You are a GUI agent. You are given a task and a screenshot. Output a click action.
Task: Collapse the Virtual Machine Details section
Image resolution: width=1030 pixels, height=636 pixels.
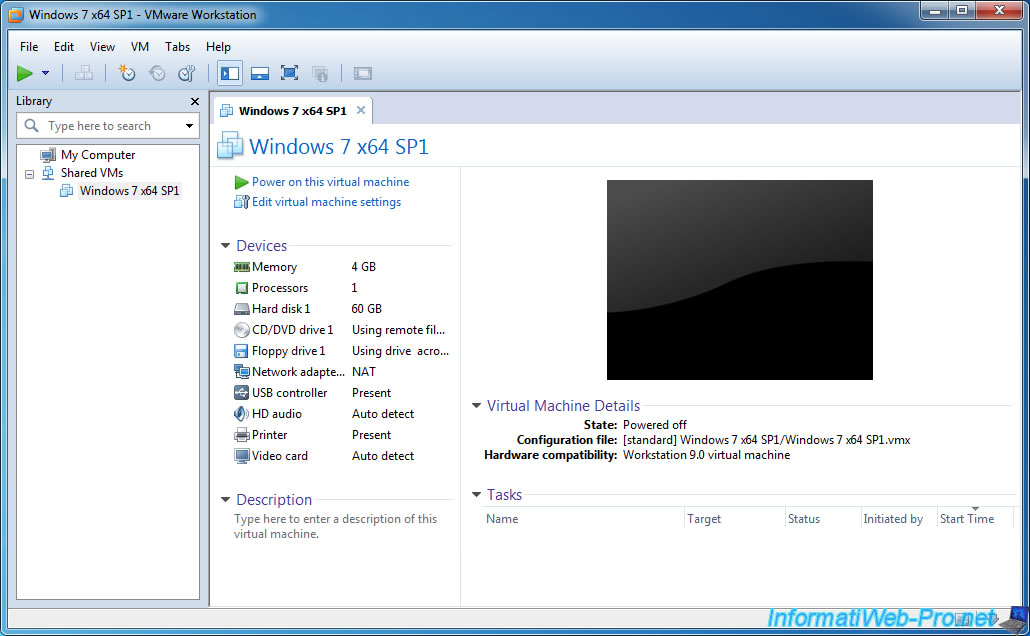click(477, 405)
